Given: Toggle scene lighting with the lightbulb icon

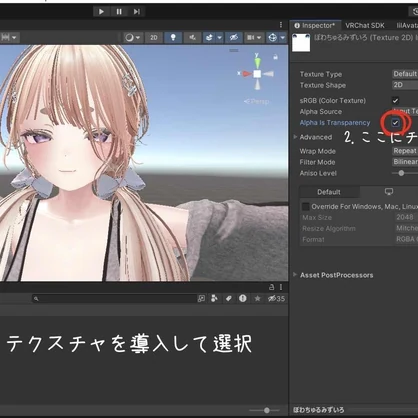Looking at the screenshot, I should tap(173, 38).
